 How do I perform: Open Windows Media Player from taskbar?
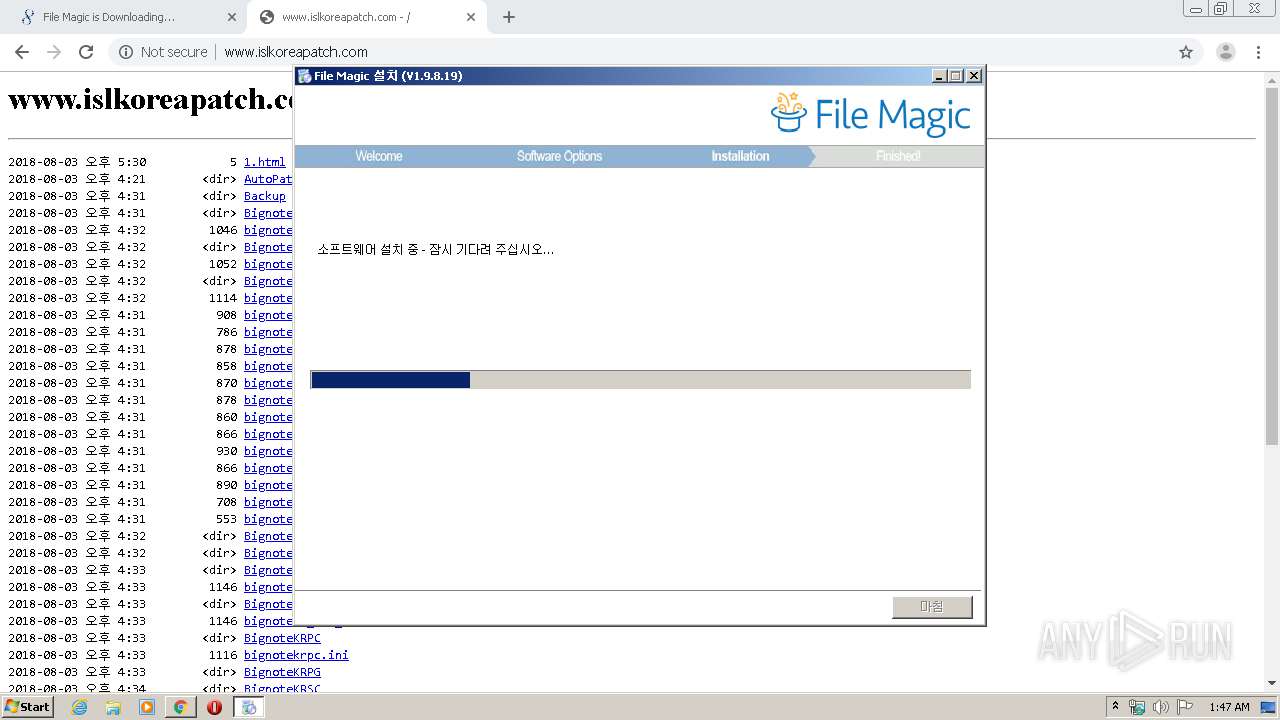point(147,707)
